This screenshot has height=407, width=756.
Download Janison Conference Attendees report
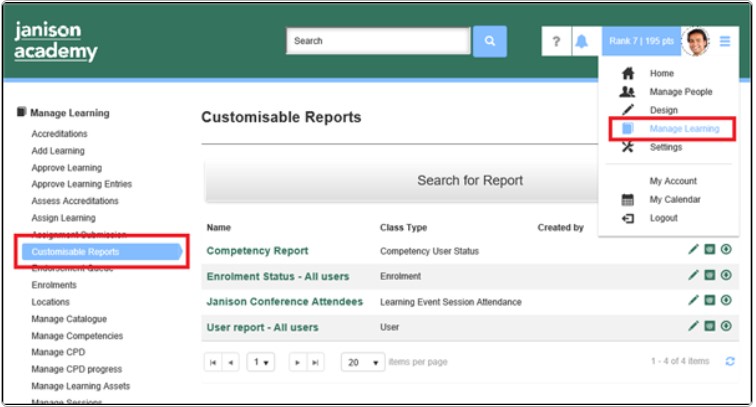[x=726, y=300]
